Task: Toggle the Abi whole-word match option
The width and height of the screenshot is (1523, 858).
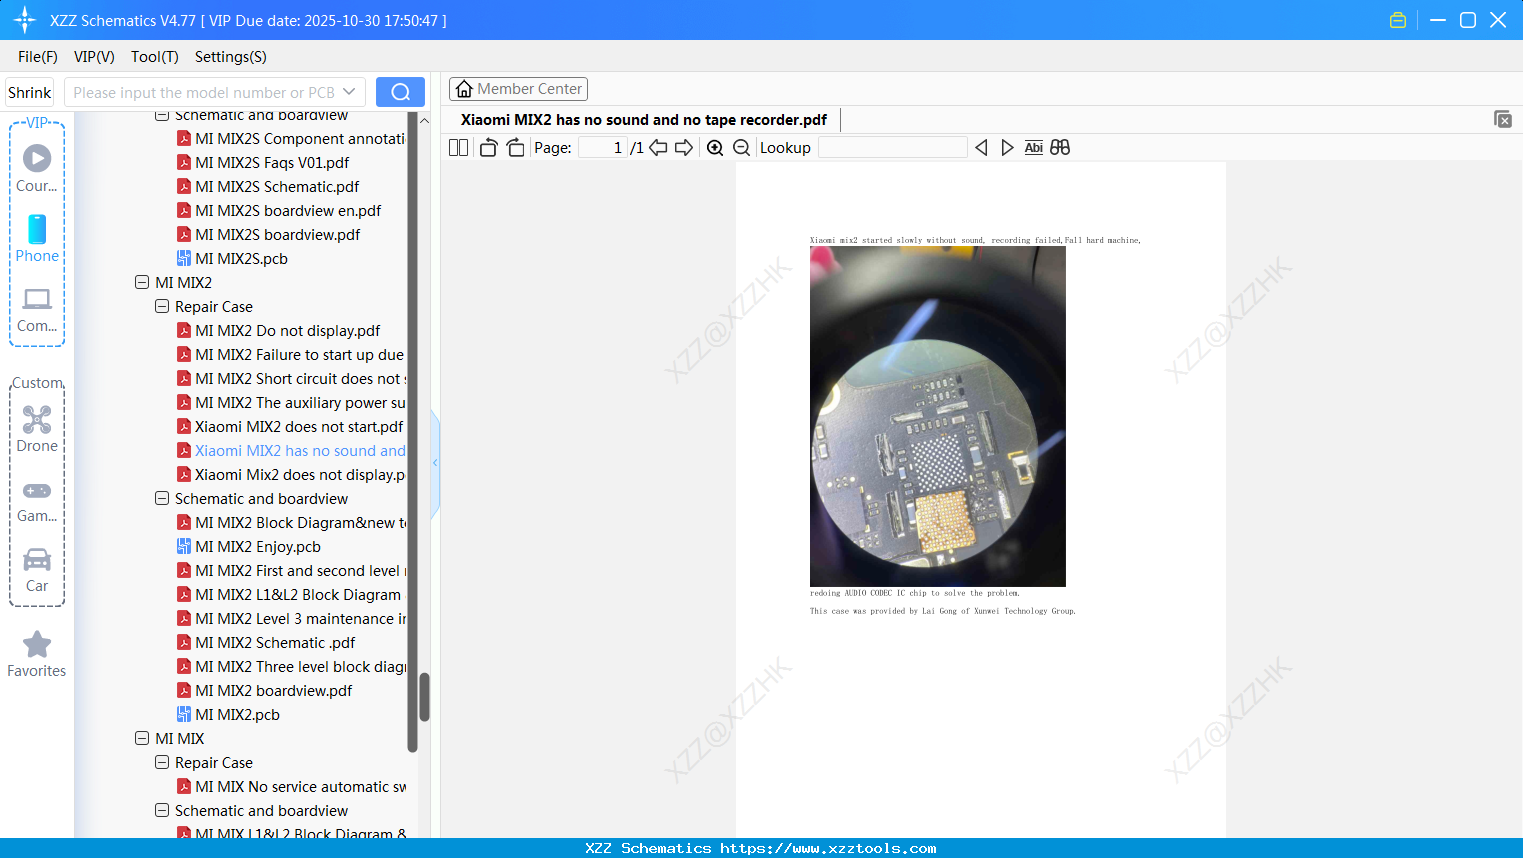Action: 1034,148
